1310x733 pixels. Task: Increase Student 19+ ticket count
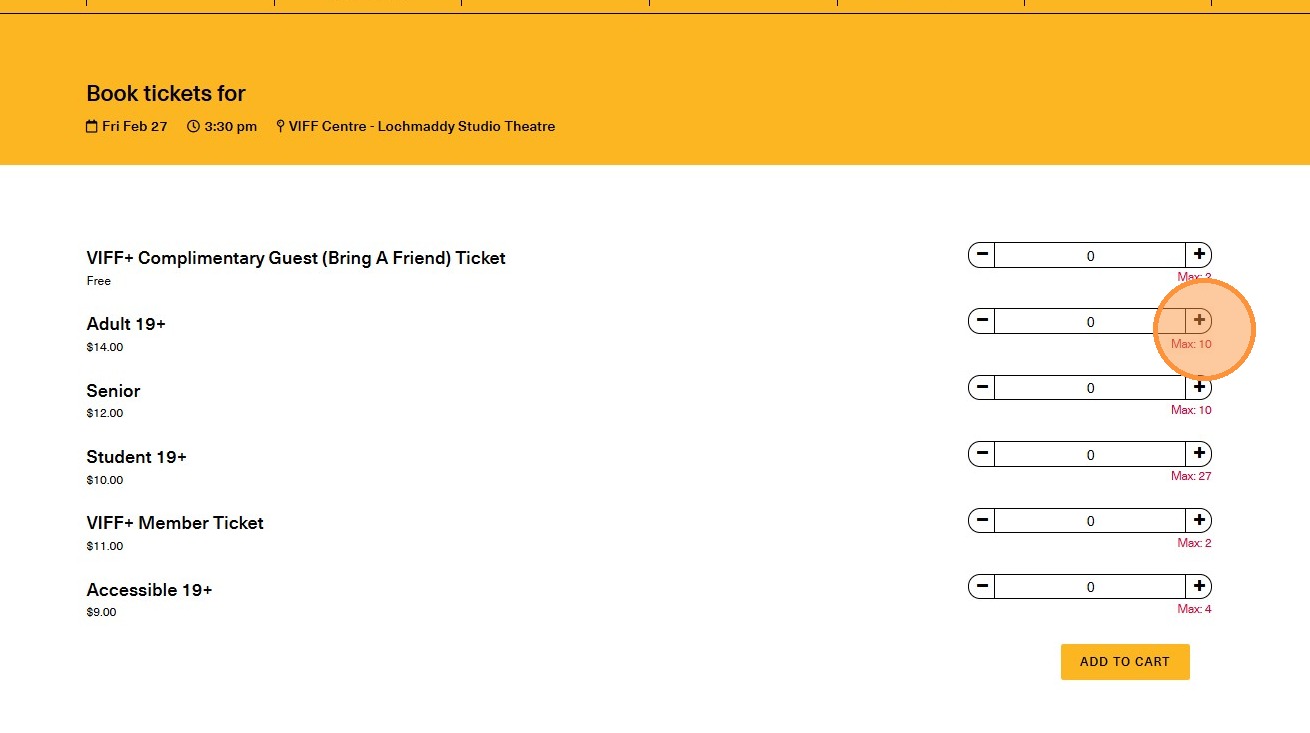point(1199,454)
